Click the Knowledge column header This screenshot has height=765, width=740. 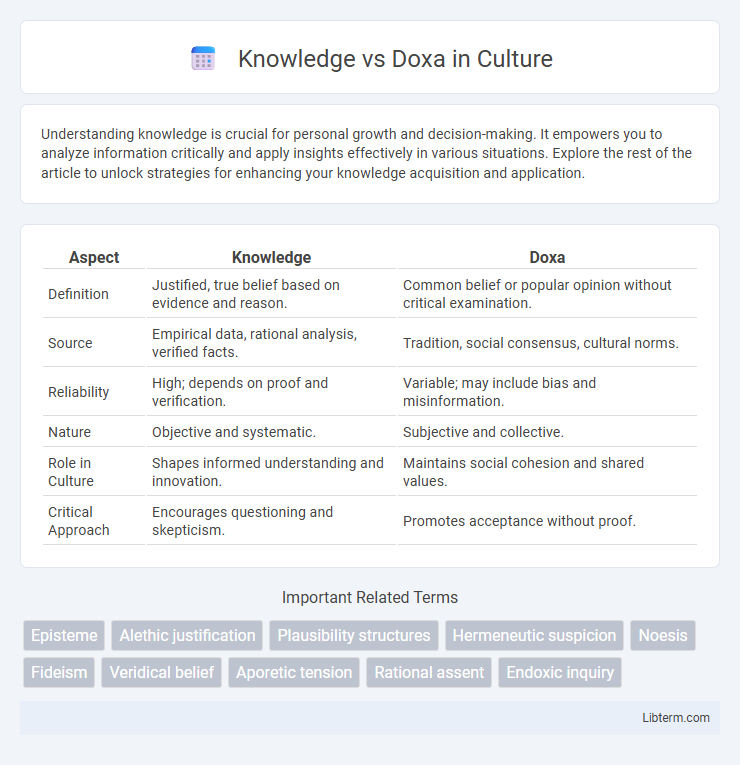point(271,257)
